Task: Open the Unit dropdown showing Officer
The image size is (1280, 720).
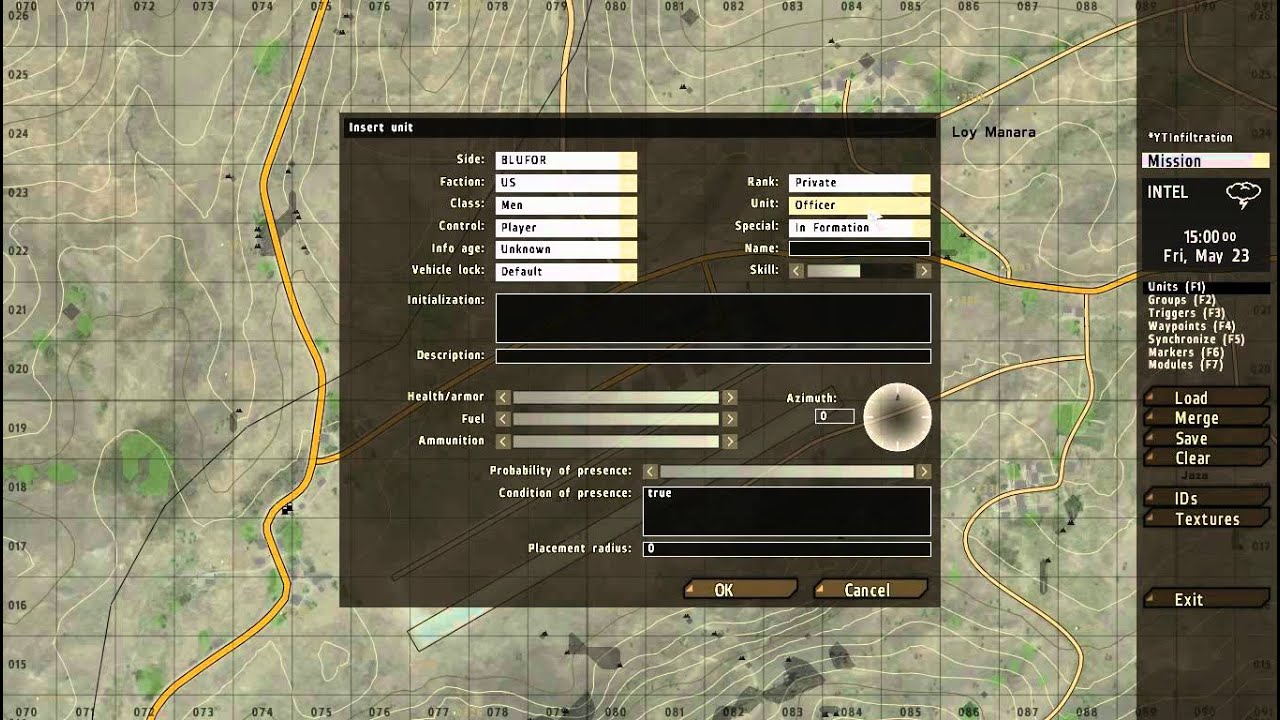Action: pyautogui.click(x=859, y=205)
